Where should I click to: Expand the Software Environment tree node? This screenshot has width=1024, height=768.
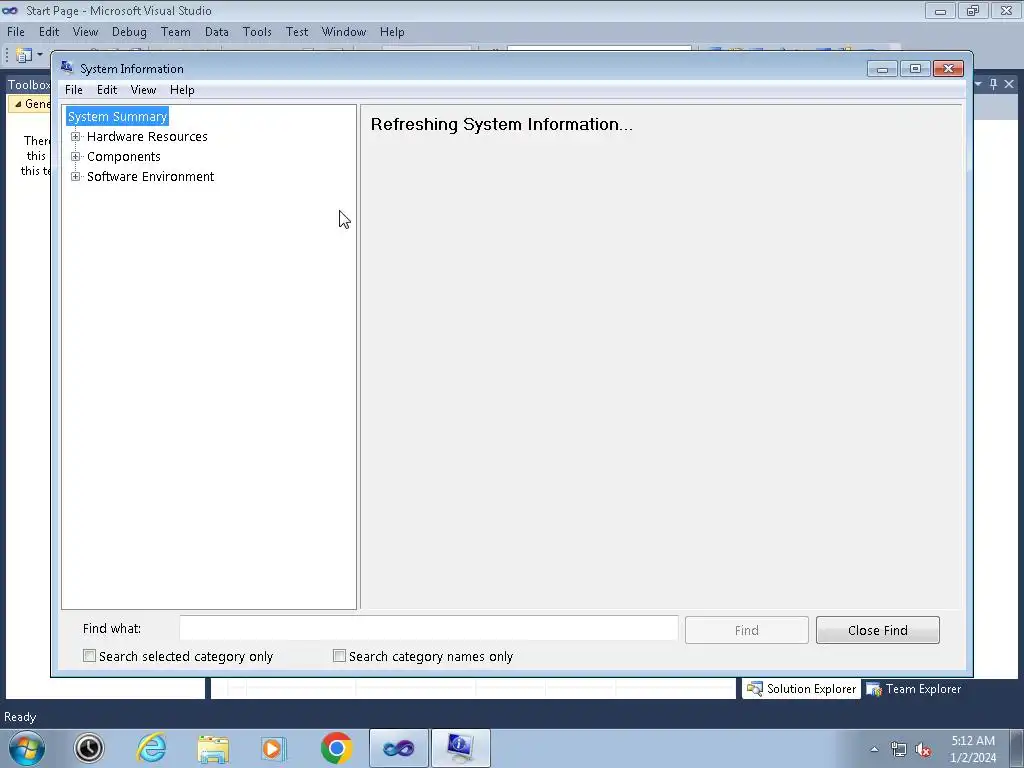click(76, 177)
